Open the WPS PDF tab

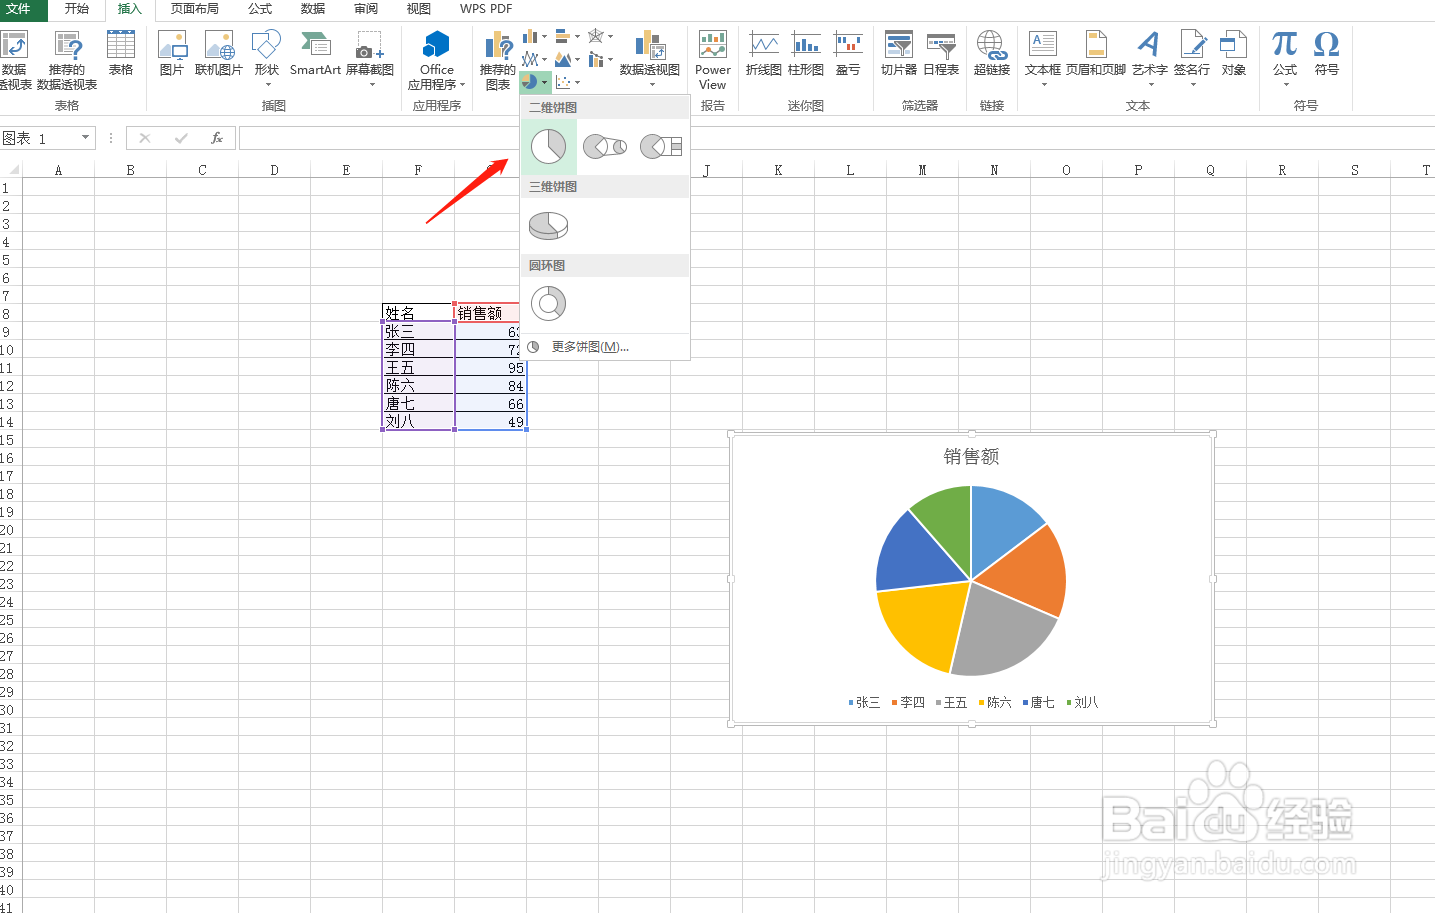486,9
